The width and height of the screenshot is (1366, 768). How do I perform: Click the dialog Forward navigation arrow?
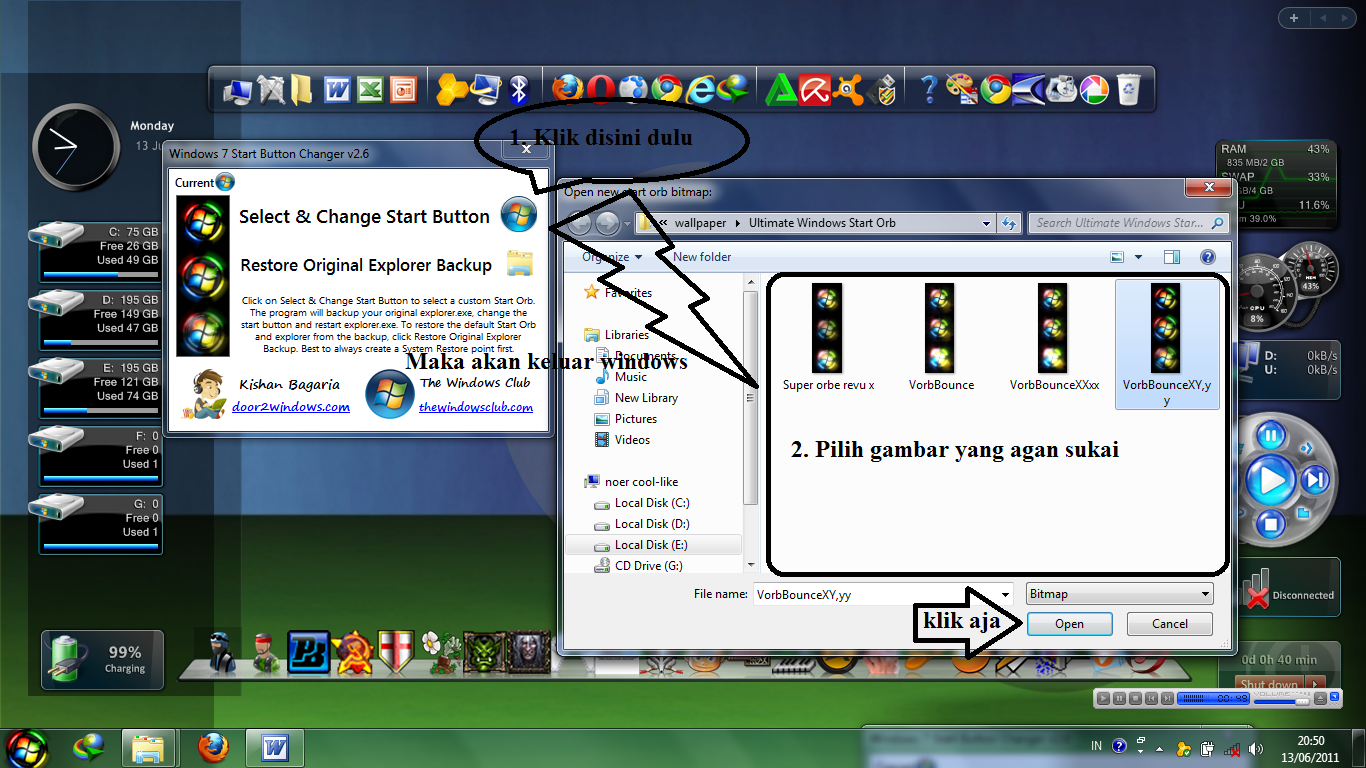607,224
